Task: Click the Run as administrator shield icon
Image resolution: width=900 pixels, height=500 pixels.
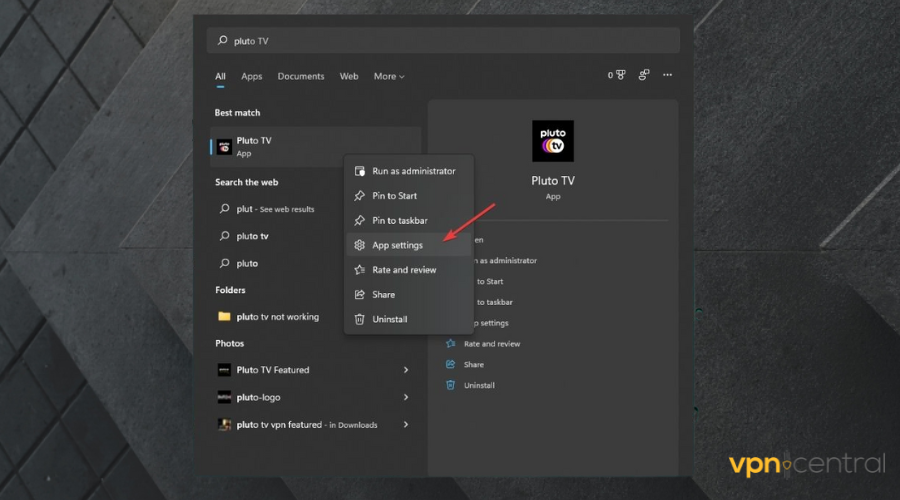Action: coord(360,171)
